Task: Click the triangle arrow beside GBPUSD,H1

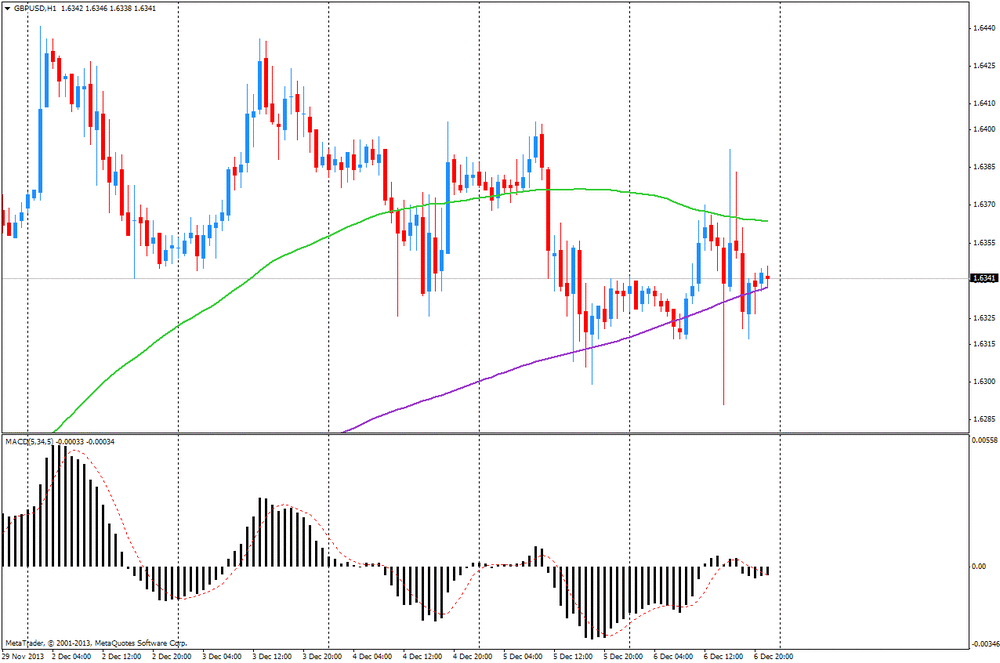Action: 7,6
